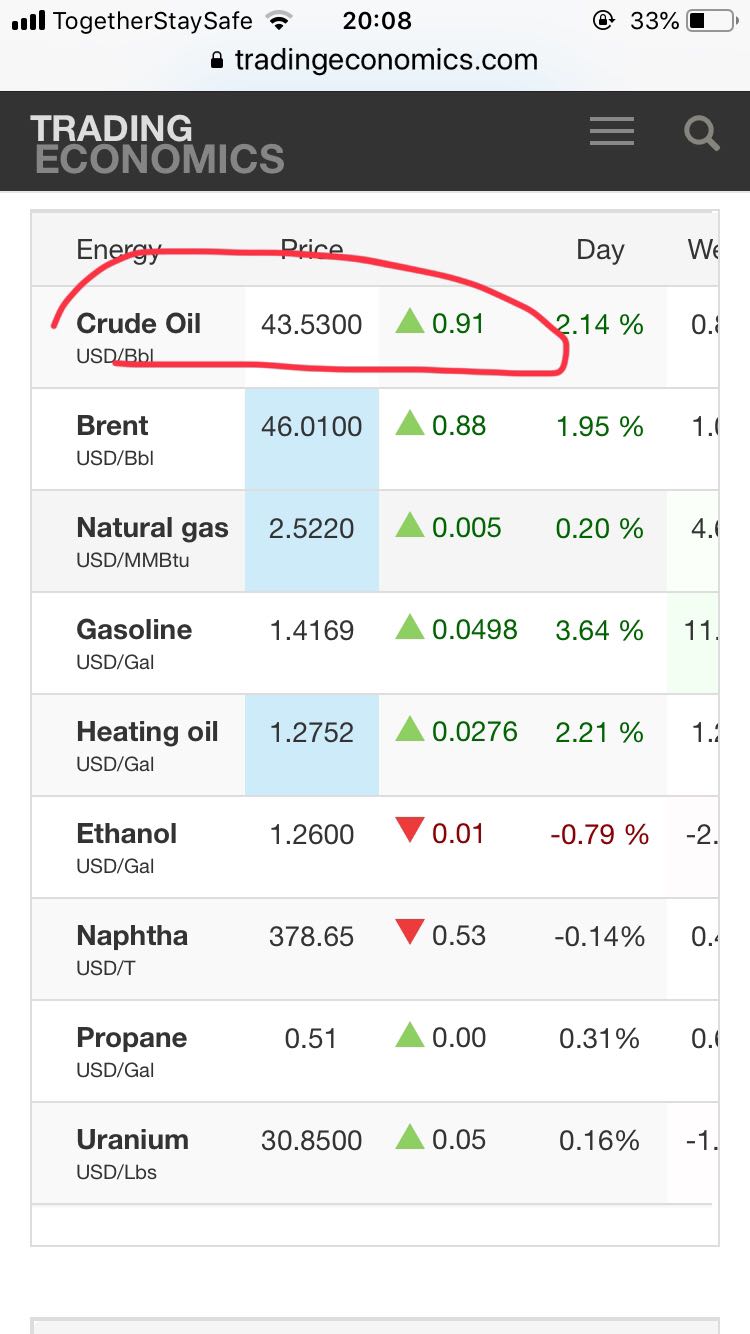Open the Gasoline commodity link
The width and height of the screenshot is (750, 1334).
pyautogui.click(x=134, y=630)
